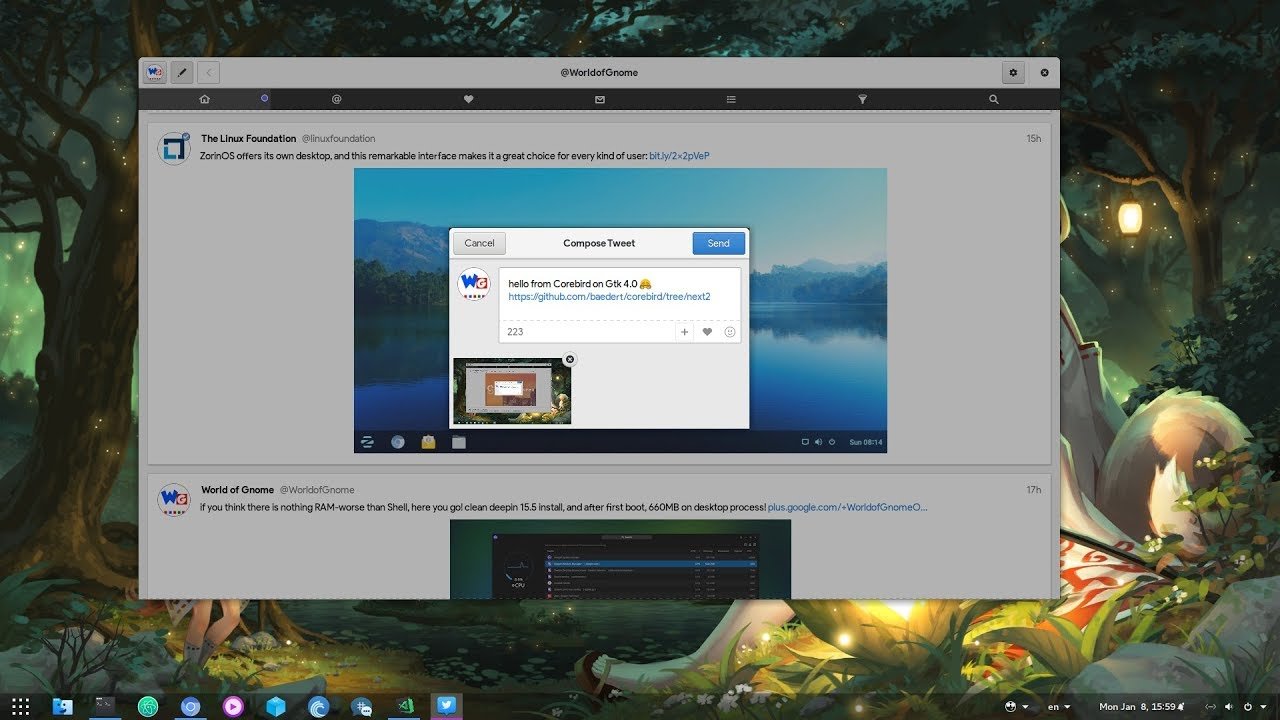Open the hashtag chat app in the taskbar
This screenshot has width=1280, height=720.
click(x=362, y=706)
